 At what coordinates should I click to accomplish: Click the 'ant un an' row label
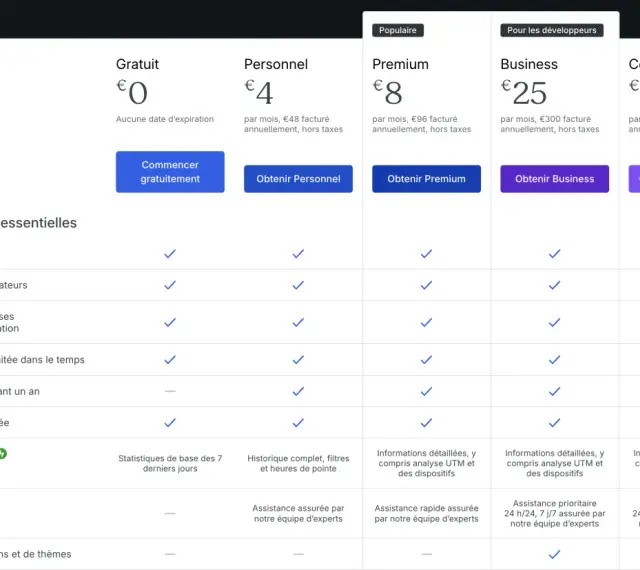pyautogui.click(x=20, y=391)
